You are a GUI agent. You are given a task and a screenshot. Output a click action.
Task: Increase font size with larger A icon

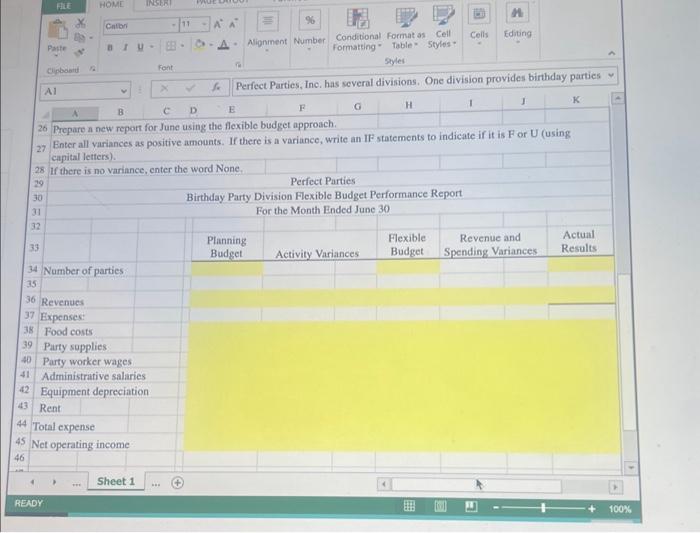[x=217, y=24]
